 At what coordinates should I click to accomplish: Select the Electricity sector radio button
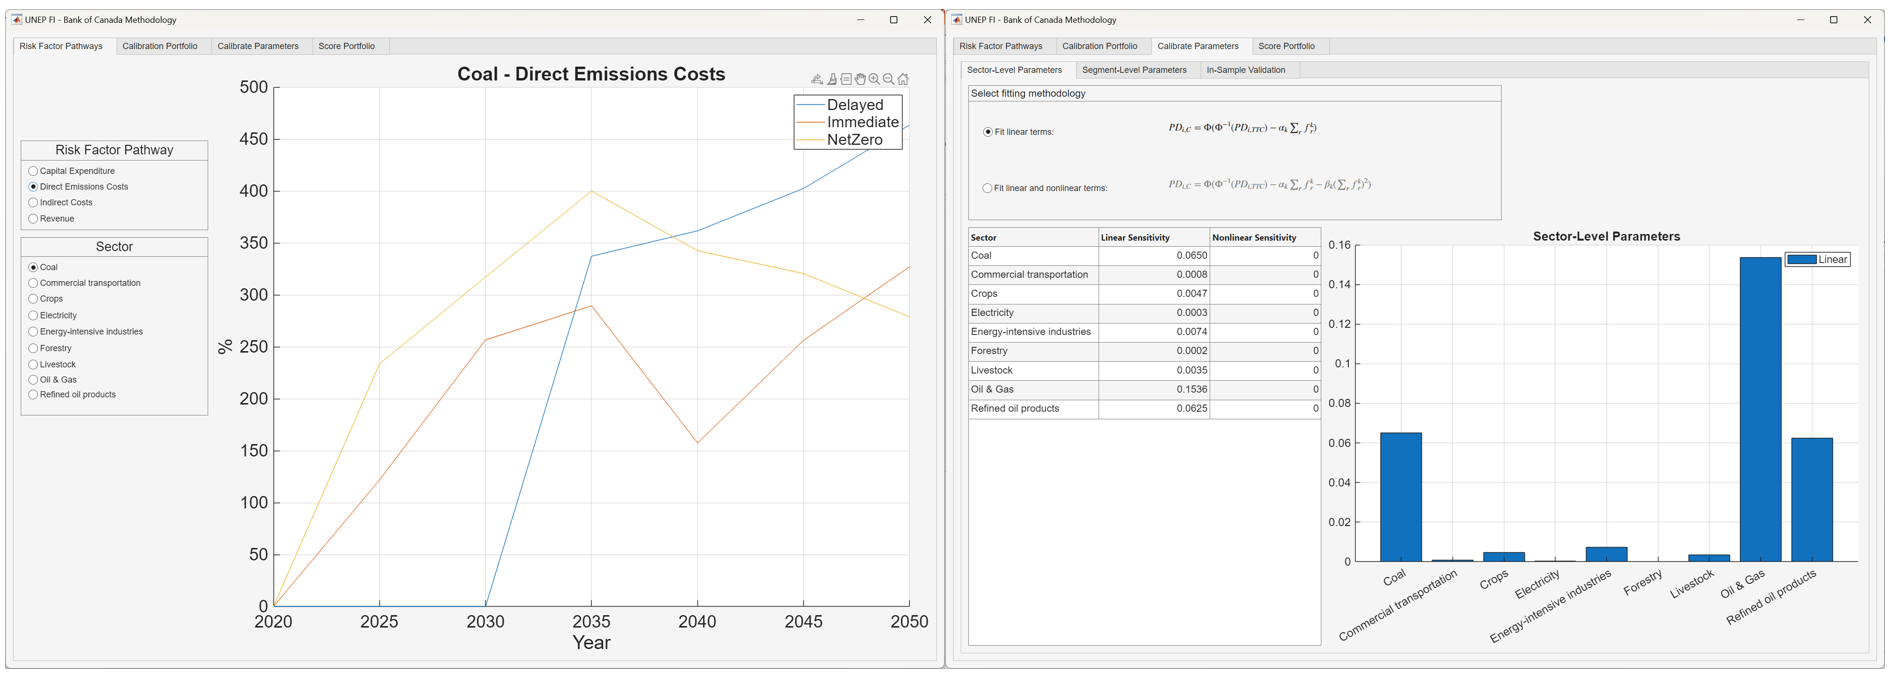coord(34,316)
